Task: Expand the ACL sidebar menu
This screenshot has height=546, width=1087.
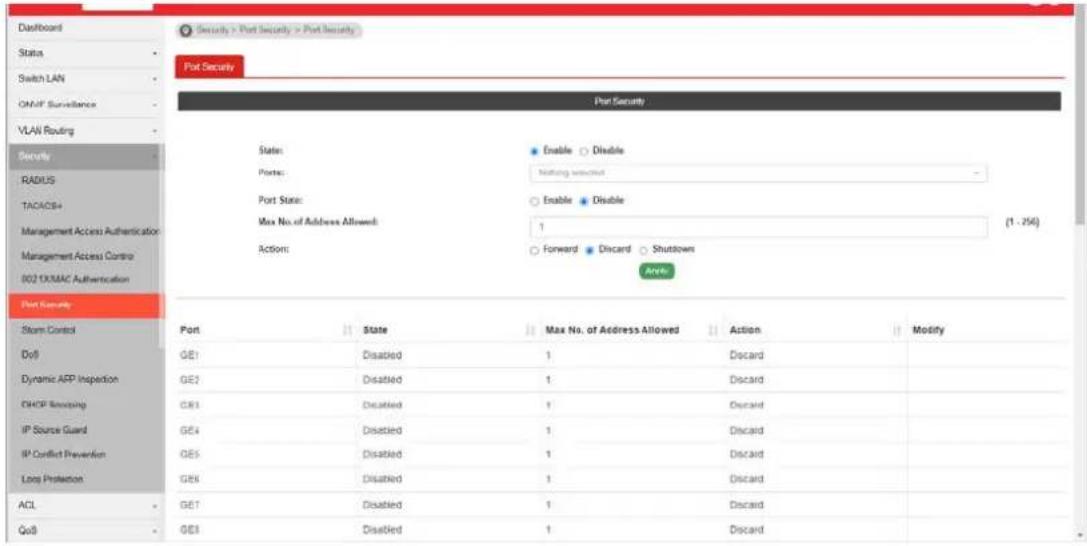Action: [84, 505]
